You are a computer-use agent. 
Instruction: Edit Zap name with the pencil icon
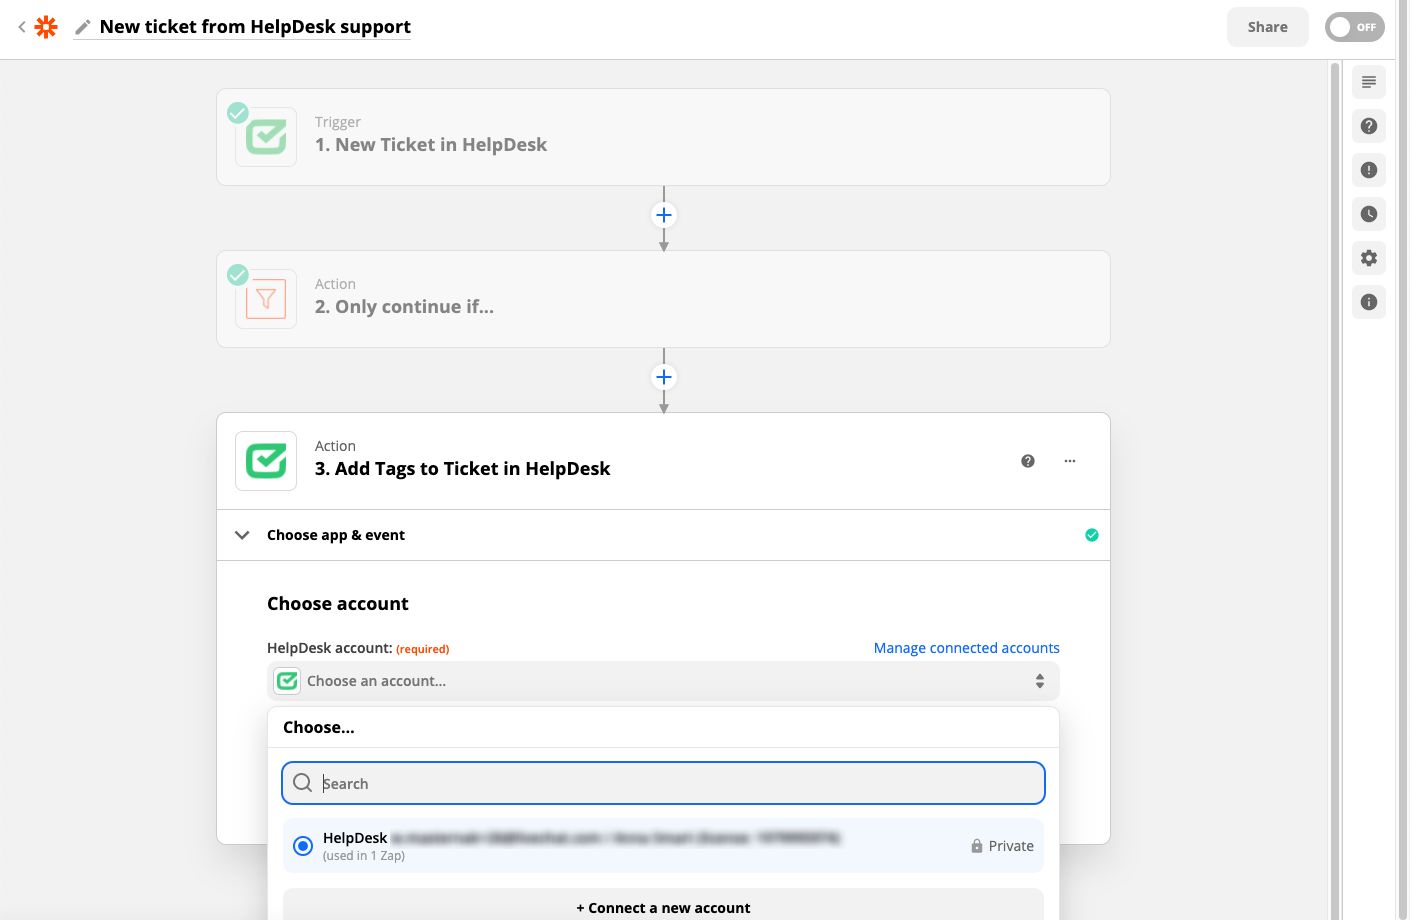[83, 27]
